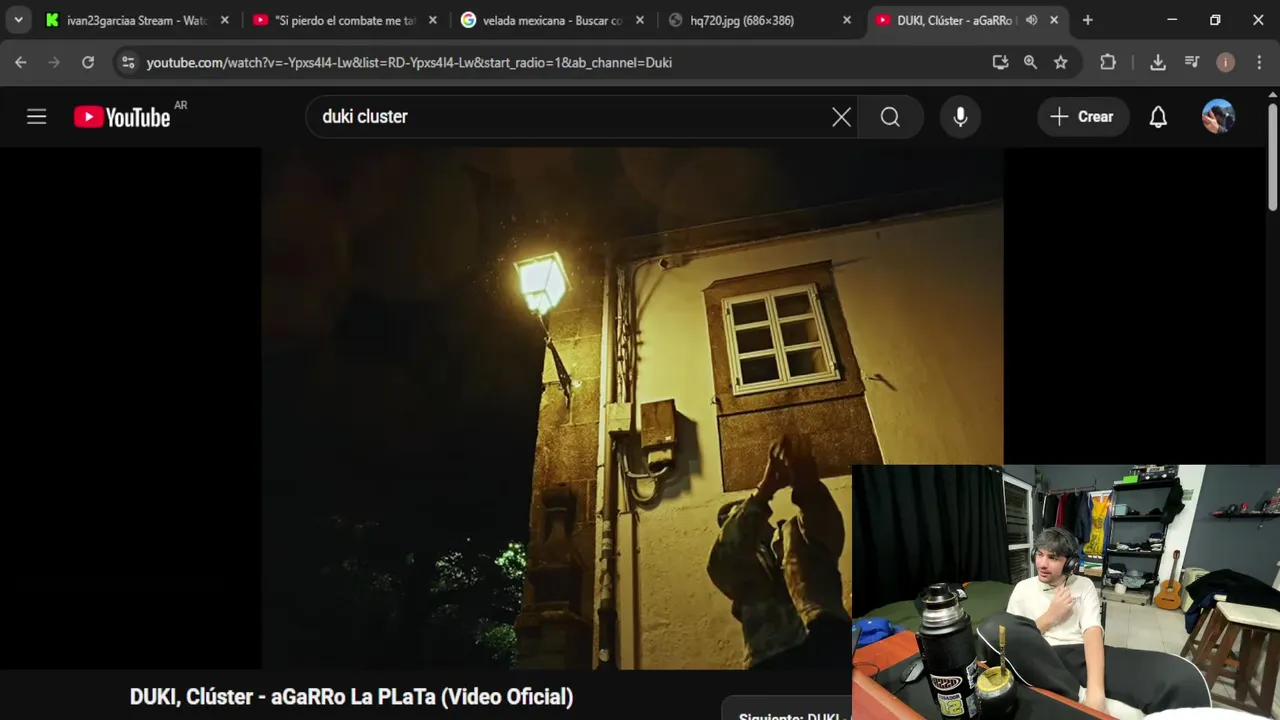Open a new browser tab

(1088, 20)
